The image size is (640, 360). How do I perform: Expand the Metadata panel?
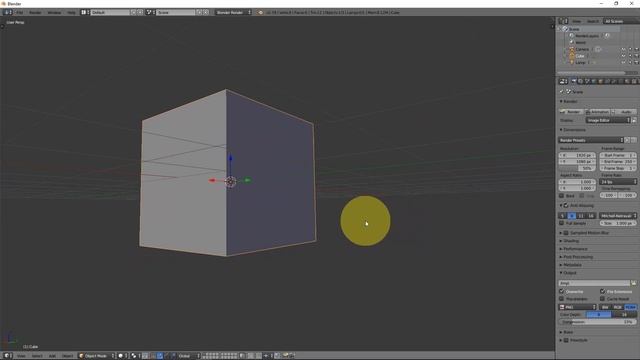tap(571, 265)
